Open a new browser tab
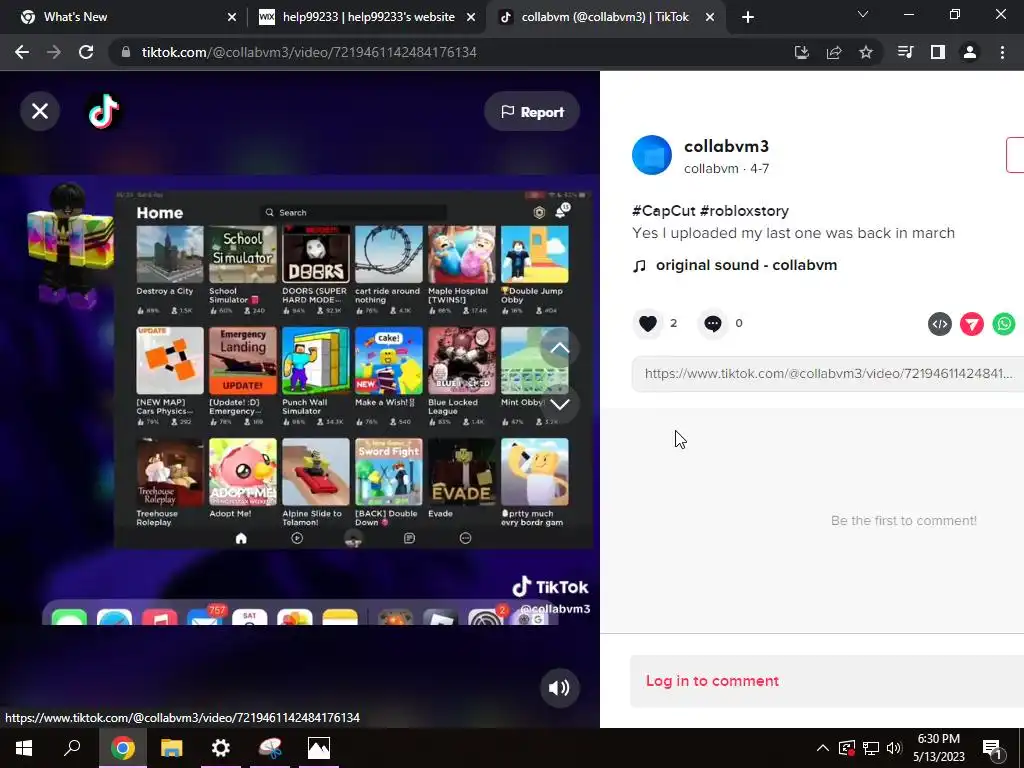The width and height of the screenshot is (1024, 768). coord(748,18)
